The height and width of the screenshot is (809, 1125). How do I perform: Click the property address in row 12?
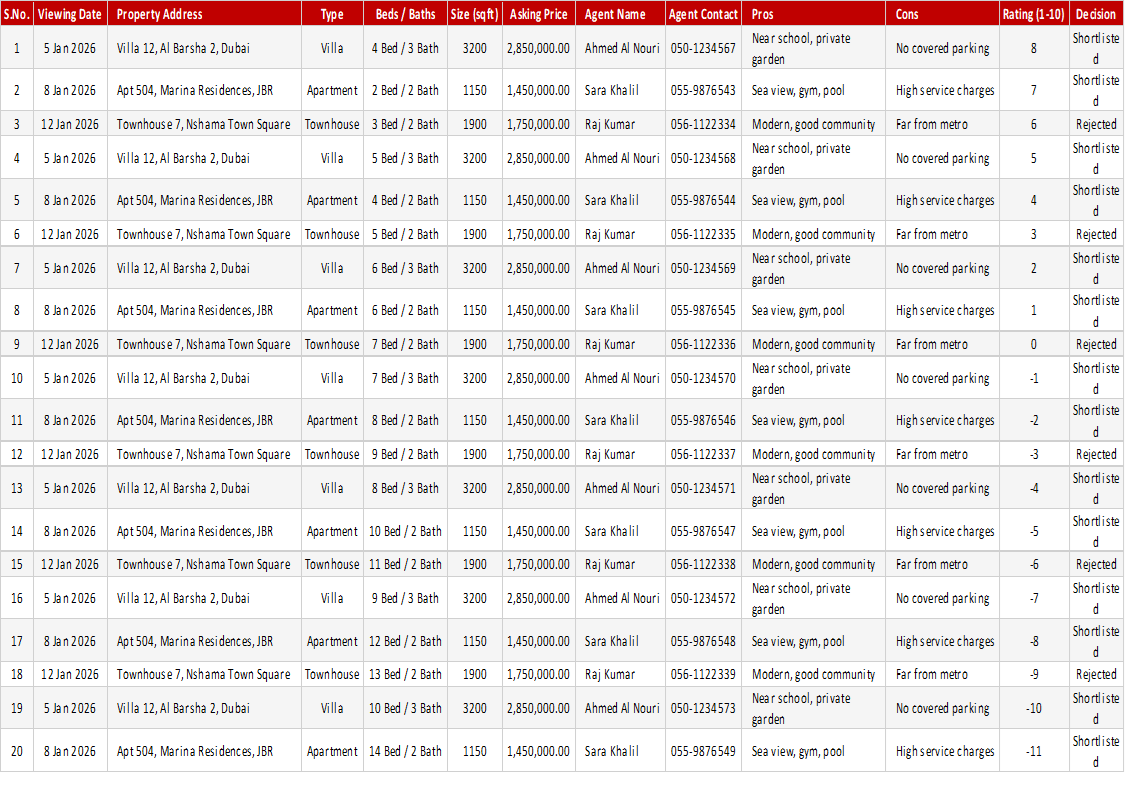204,454
